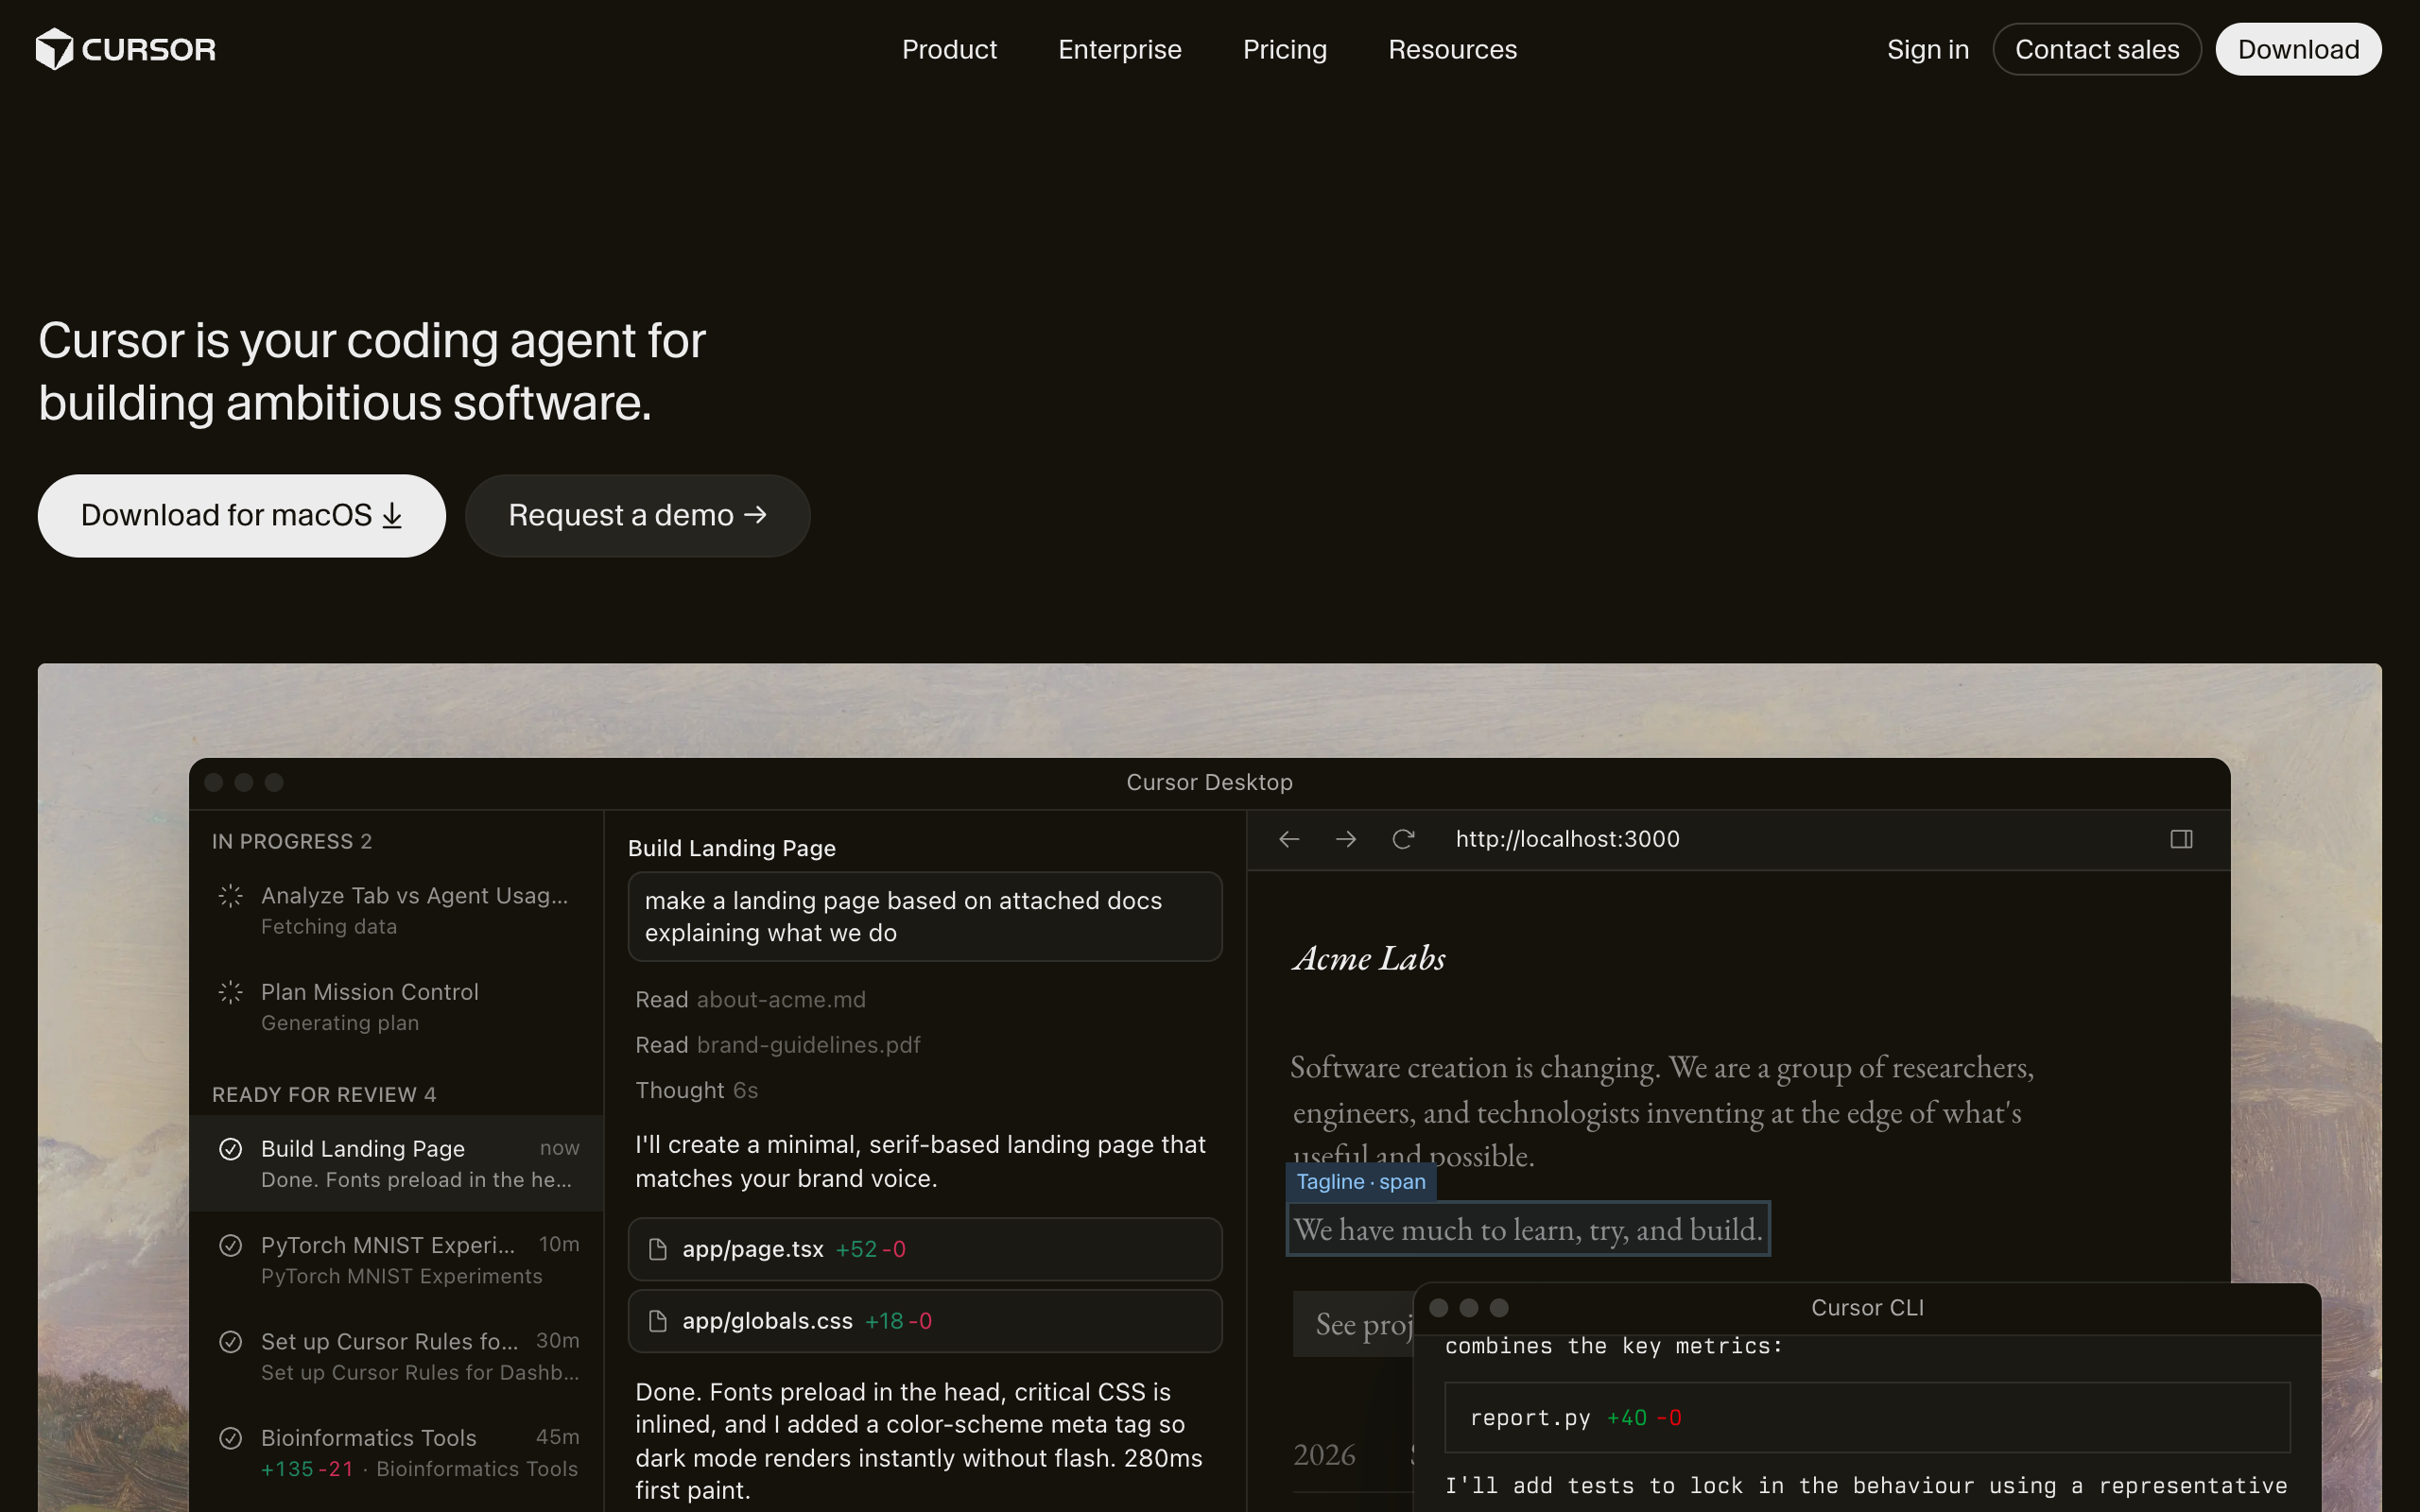Image resolution: width=2420 pixels, height=1512 pixels.
Task: Expand the Thought 6s step
Action: click(696, 1090)
